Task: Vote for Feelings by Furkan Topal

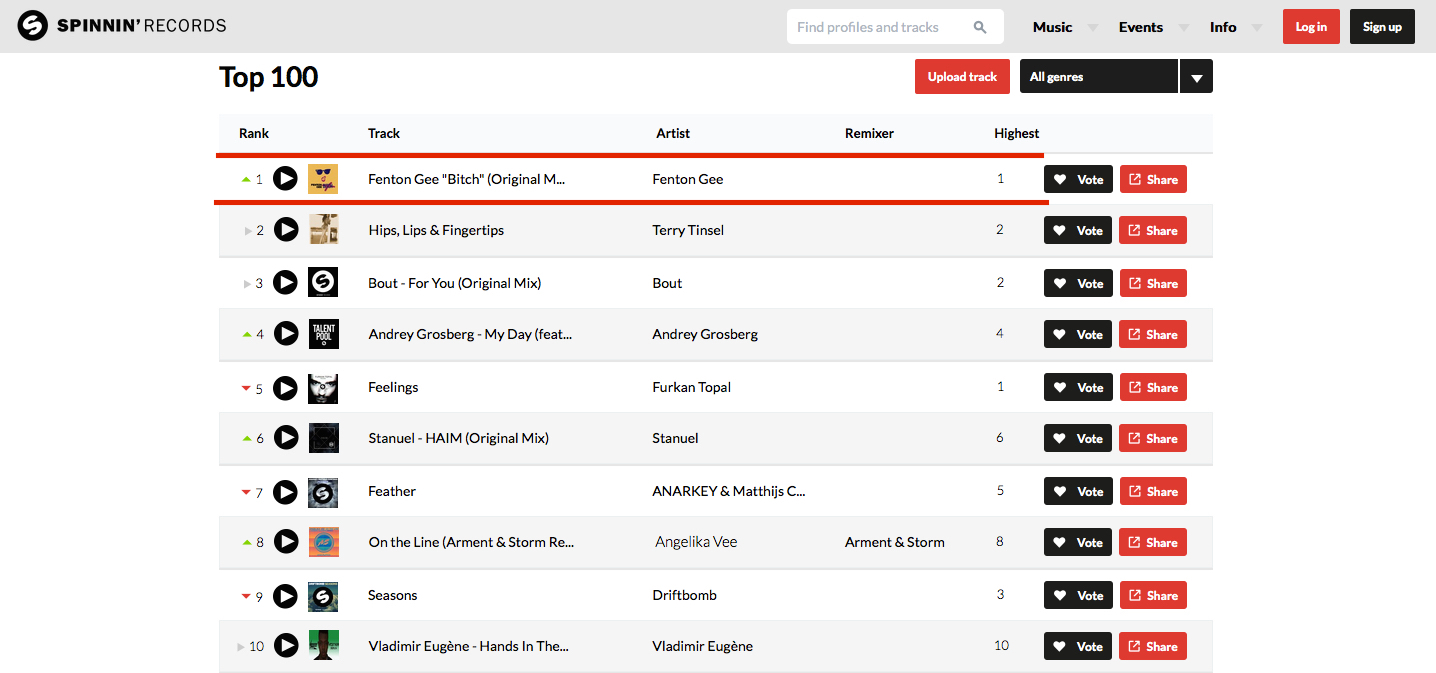Action: pos(1078,387)
